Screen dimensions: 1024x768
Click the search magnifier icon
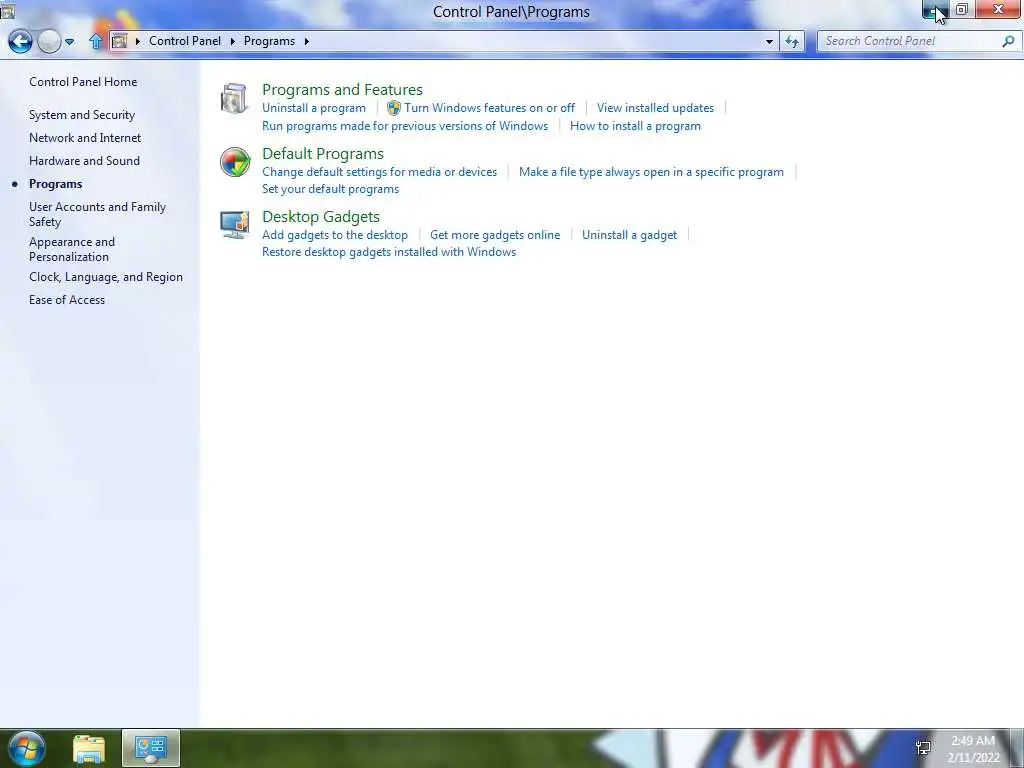pyautogui.click(x=1008, y=41)
